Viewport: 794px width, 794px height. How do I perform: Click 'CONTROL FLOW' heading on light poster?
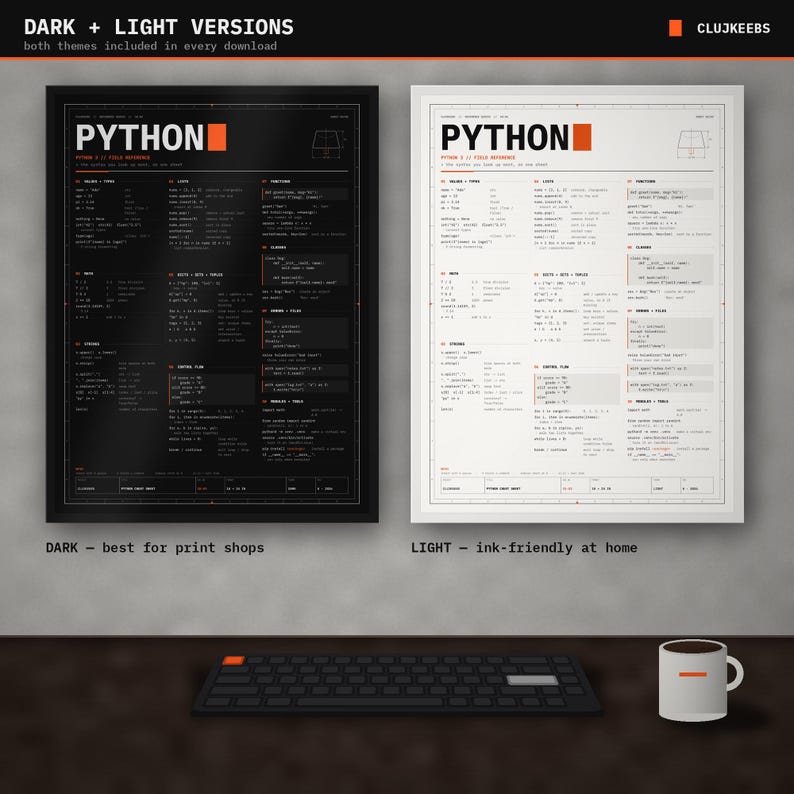pyautogui.click(x=555, y=367)
